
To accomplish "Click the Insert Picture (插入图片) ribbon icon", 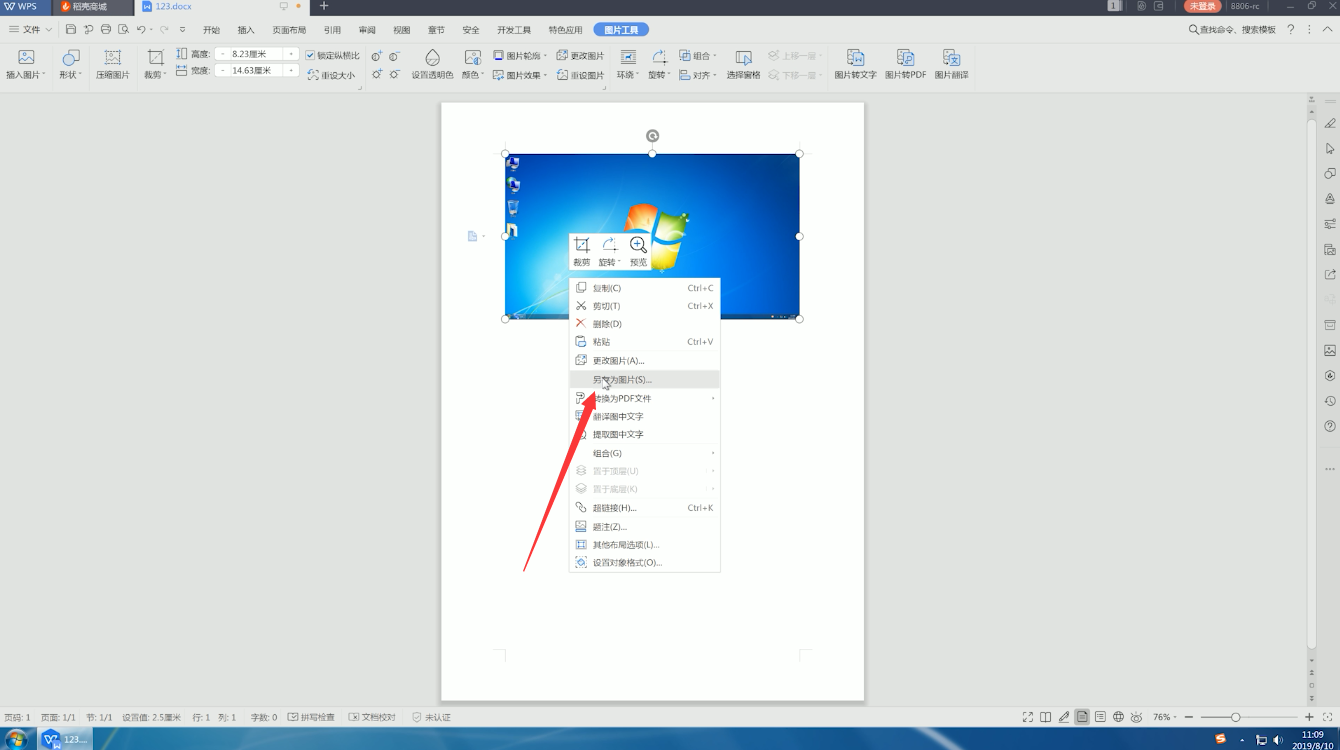I will pyautogui.click(x=26, y=65).
